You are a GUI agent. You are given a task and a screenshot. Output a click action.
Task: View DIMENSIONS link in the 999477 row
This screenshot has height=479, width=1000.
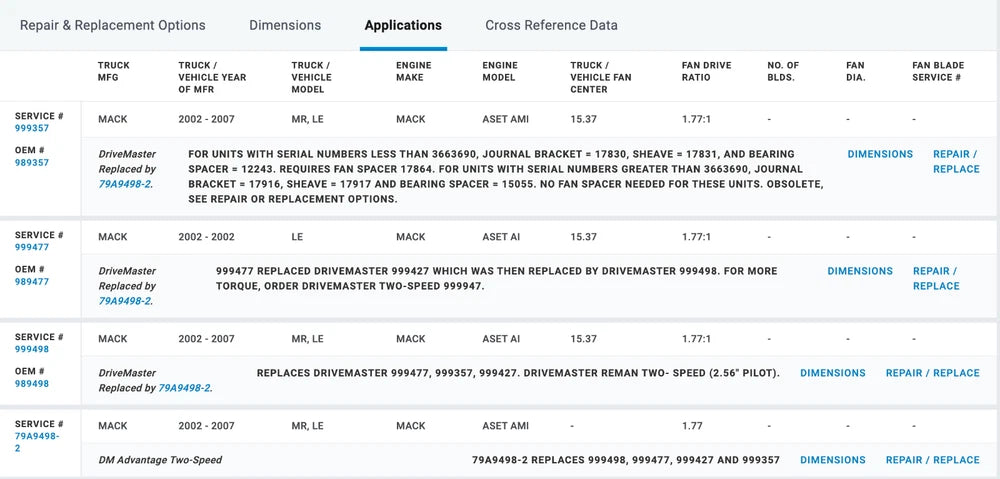tap(860, 271)
